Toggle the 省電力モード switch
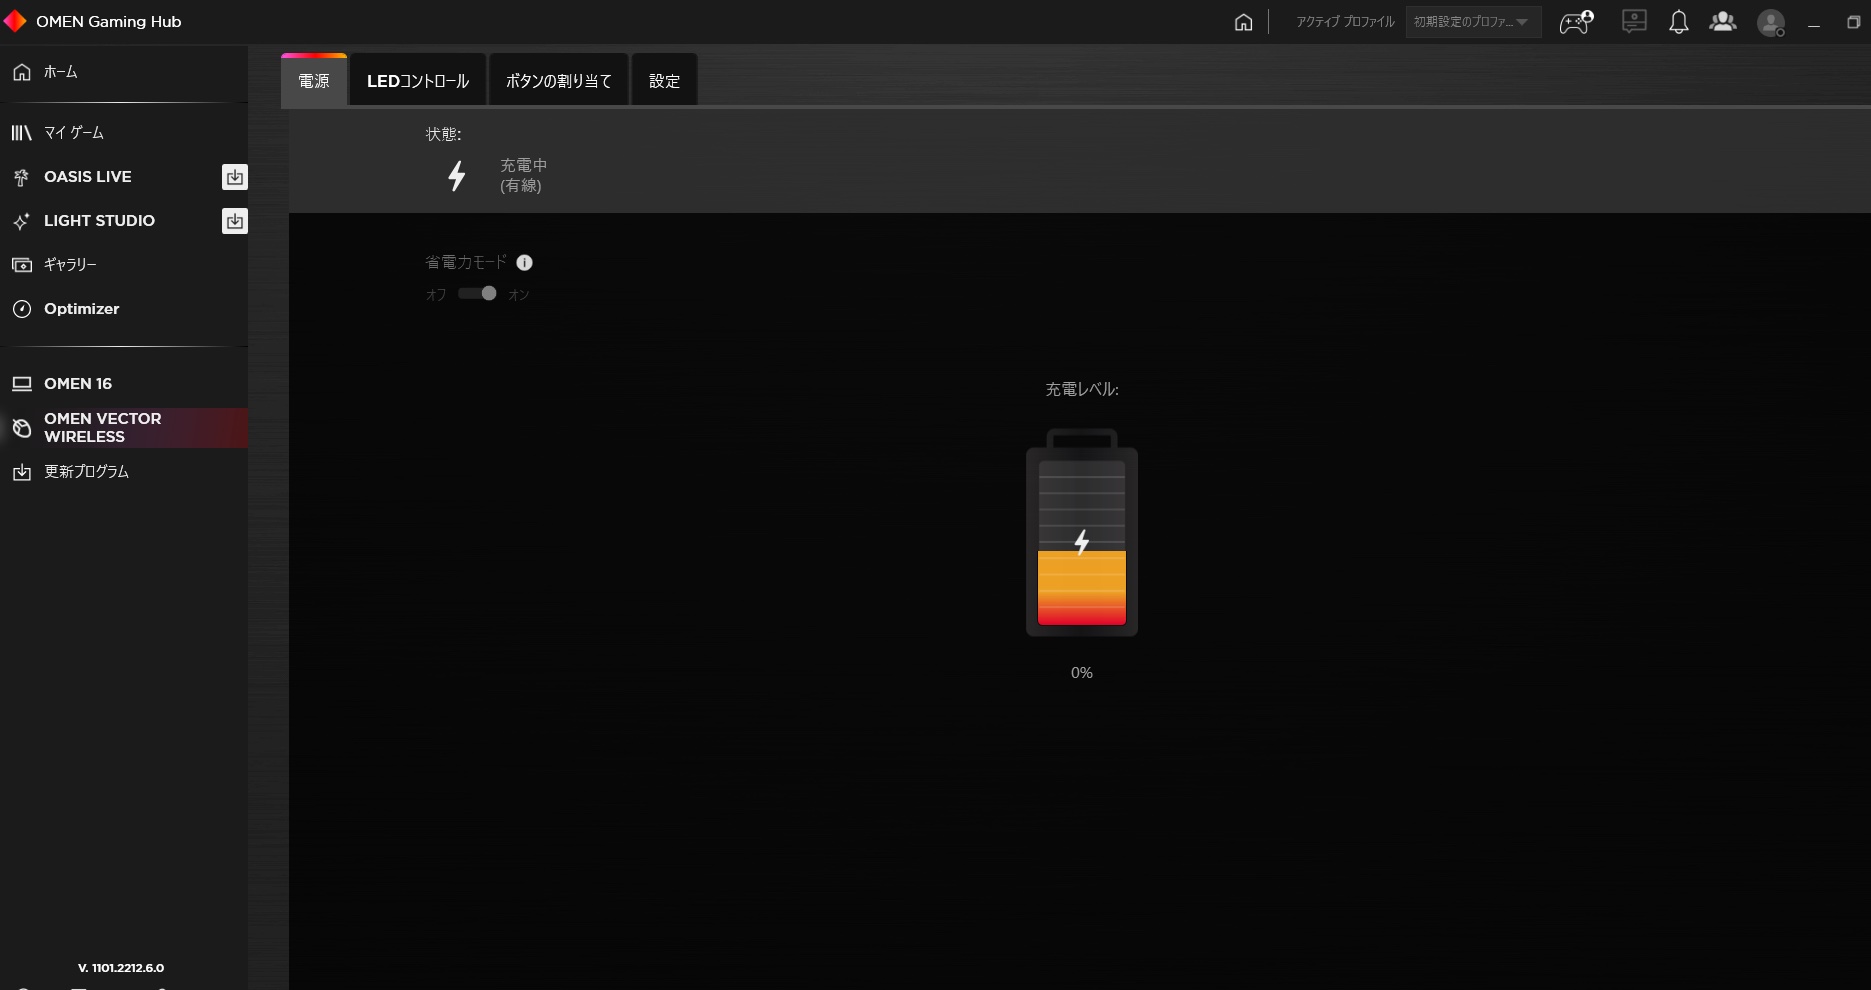This screenshot has height=990, width=1871. [477, 293]
